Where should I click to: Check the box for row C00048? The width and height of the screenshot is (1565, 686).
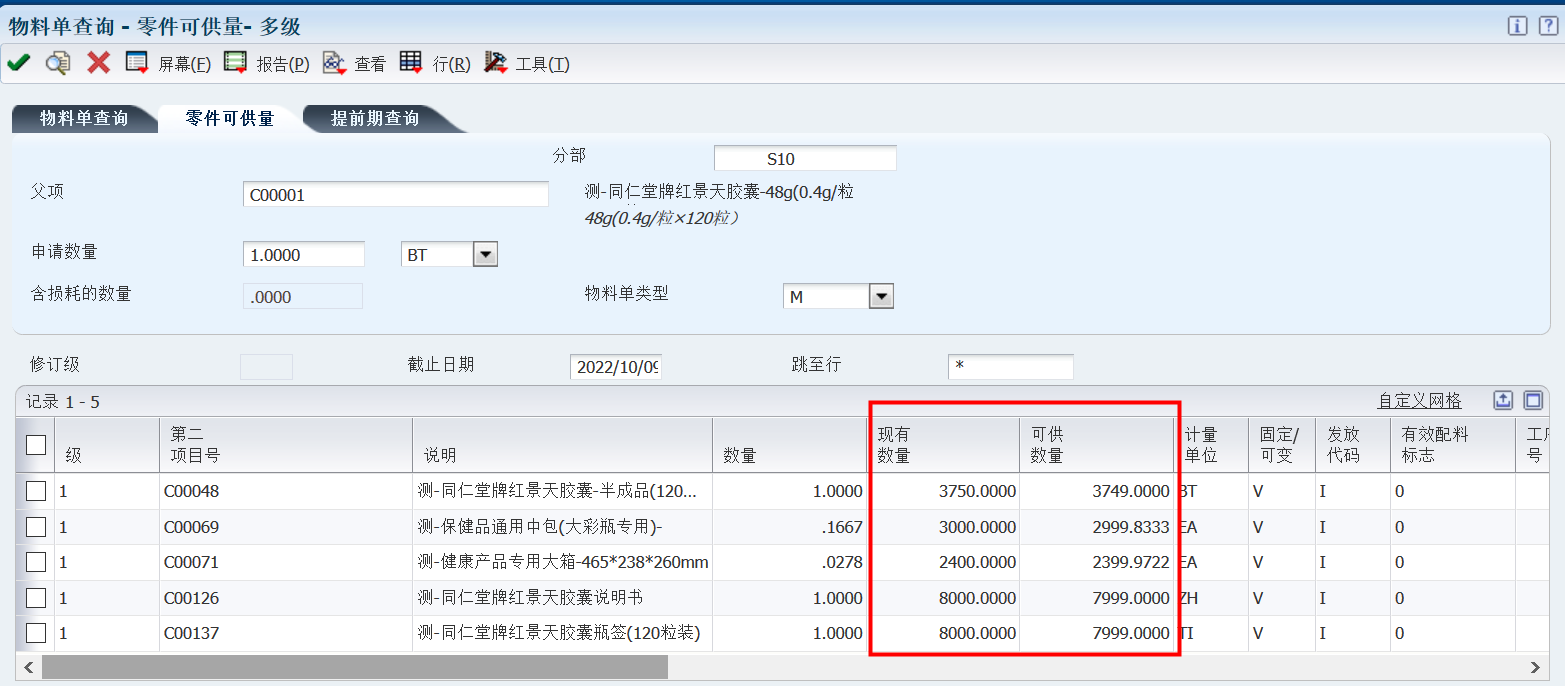(x=36, y=491)
